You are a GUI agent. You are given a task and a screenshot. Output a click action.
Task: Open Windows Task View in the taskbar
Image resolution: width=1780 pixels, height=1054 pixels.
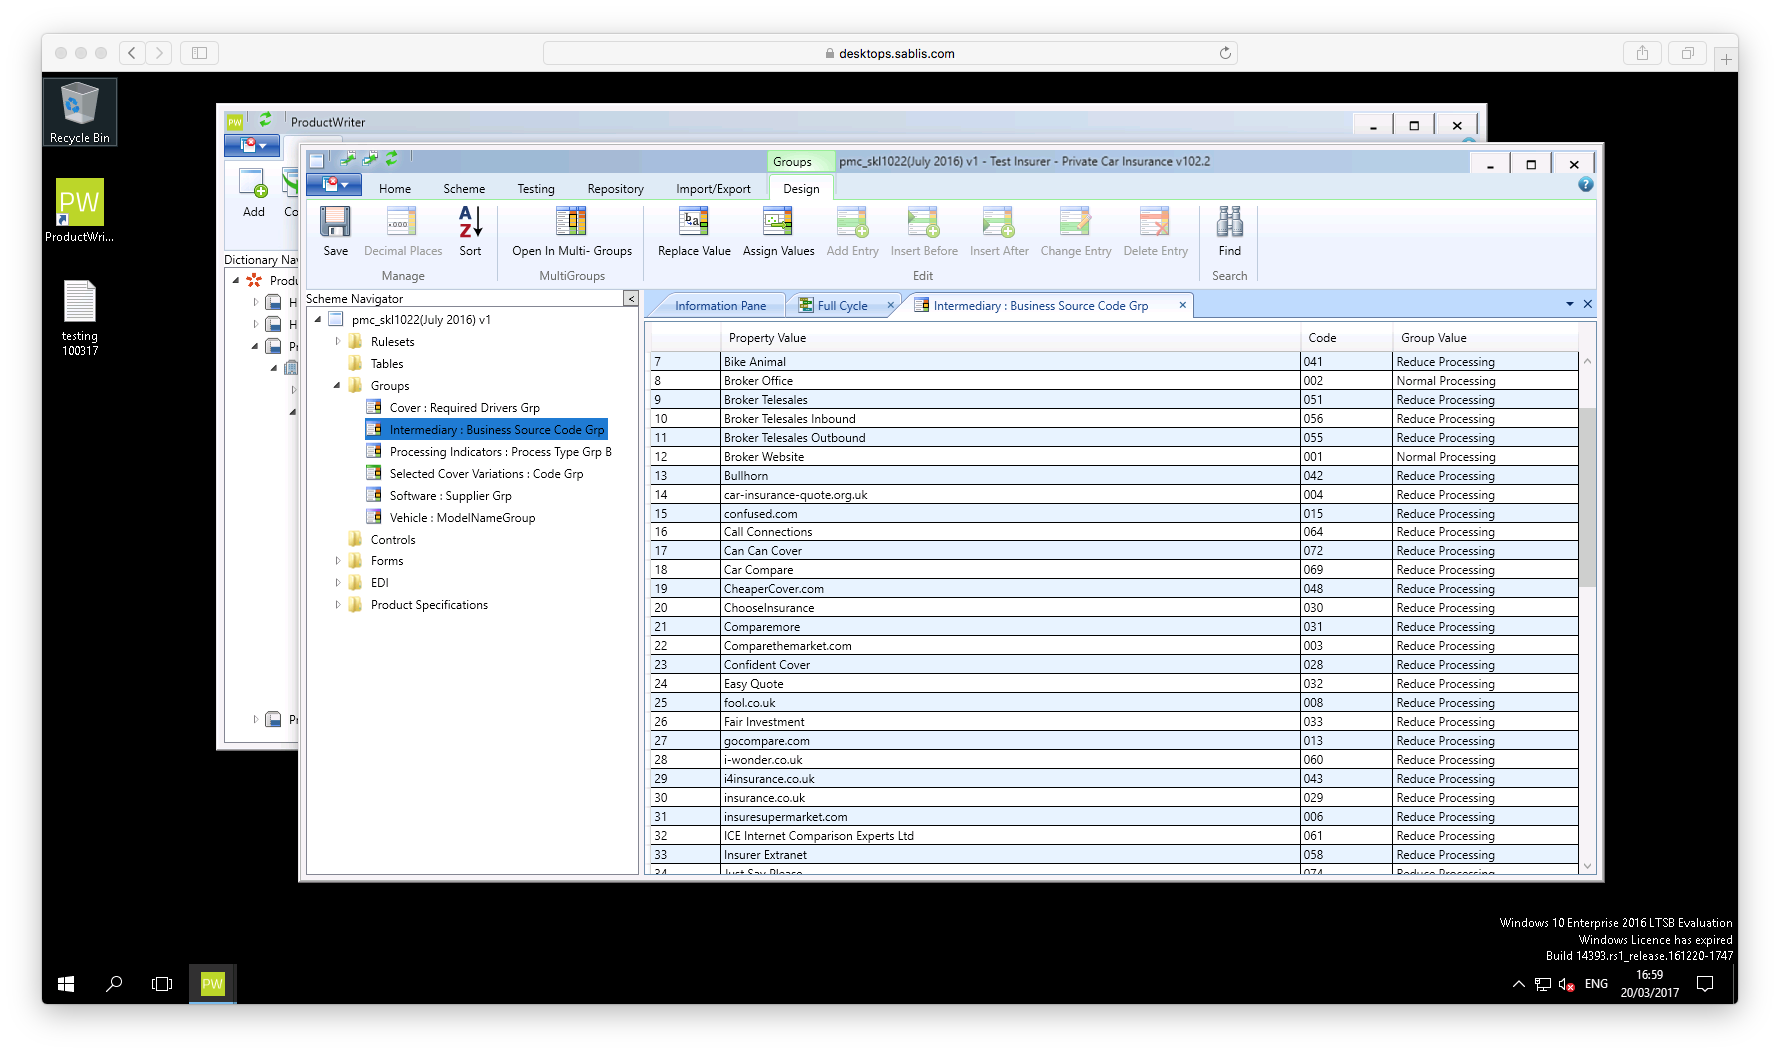pos(162,984)
